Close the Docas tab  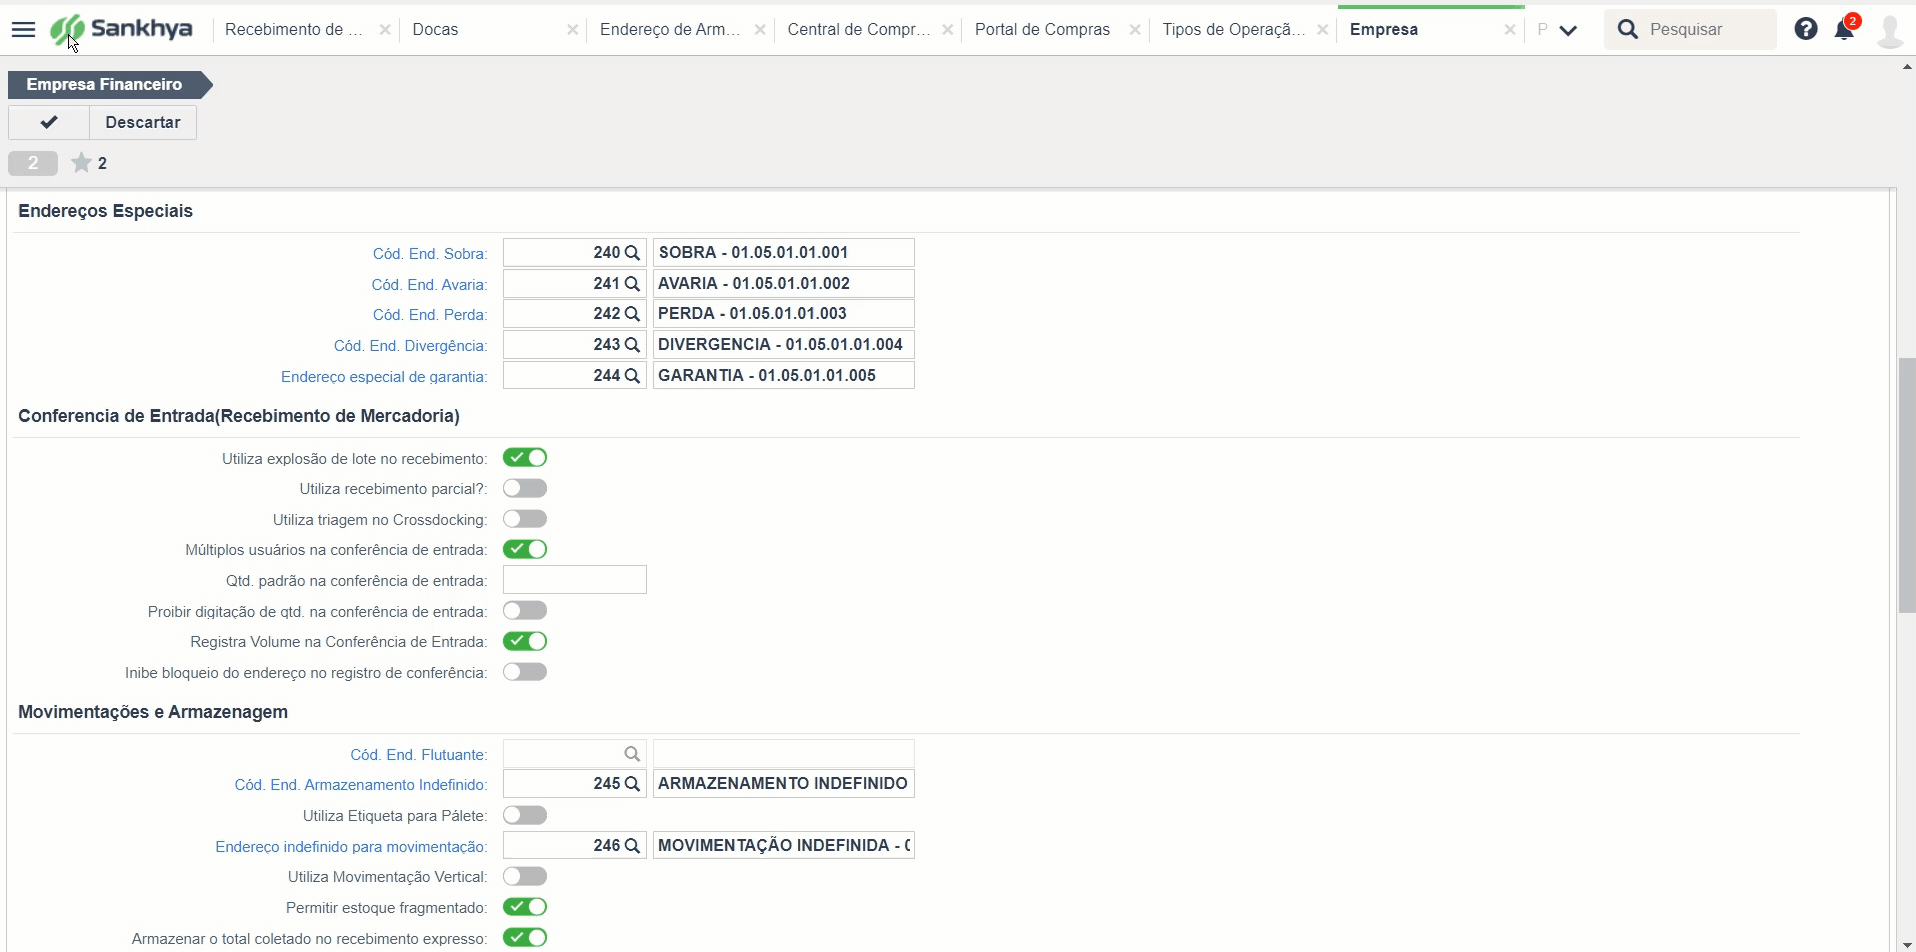[x=572, y=30]
